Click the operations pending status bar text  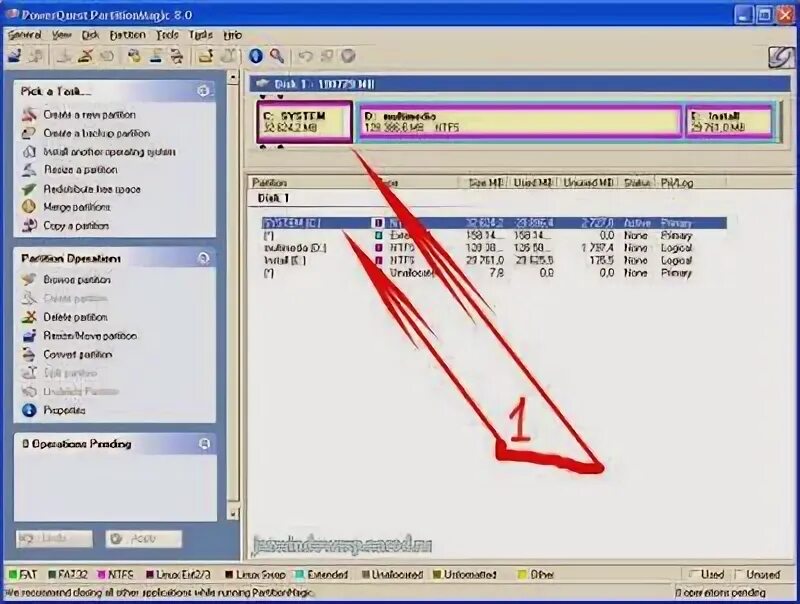point(720,593)
